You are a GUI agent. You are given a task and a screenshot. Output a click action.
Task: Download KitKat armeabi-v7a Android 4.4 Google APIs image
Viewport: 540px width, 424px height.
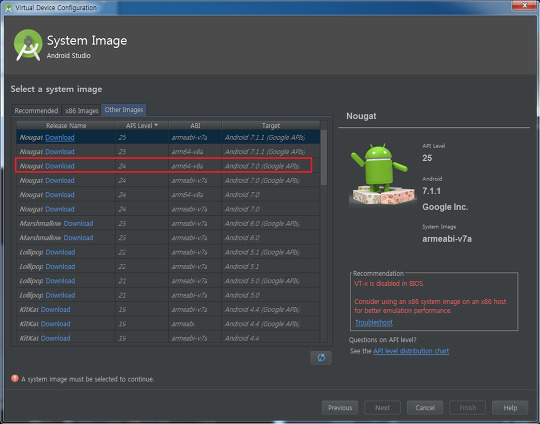tap(55, 310)
